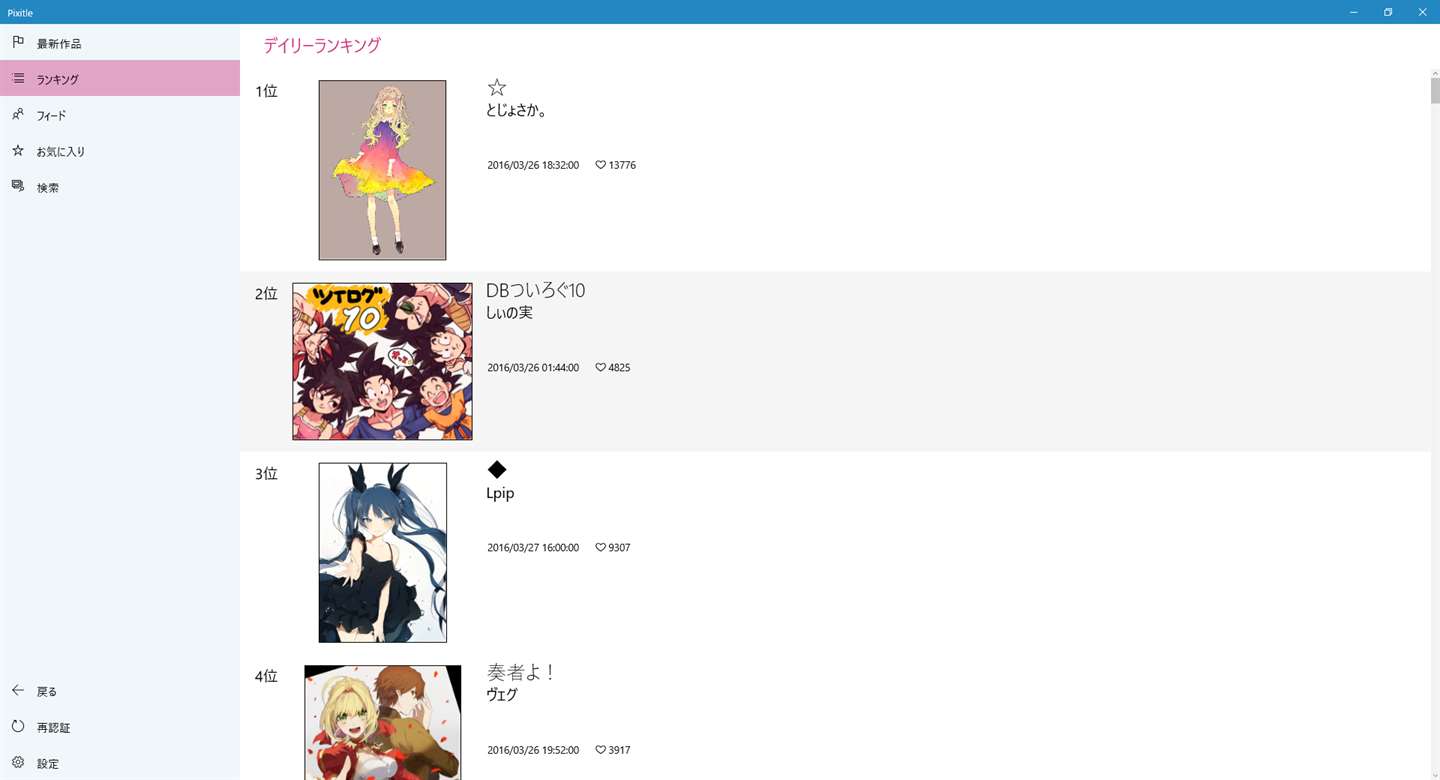Click the heart icon beside 13776
This screenshot has width=1440, height=780.
(601, 165)
